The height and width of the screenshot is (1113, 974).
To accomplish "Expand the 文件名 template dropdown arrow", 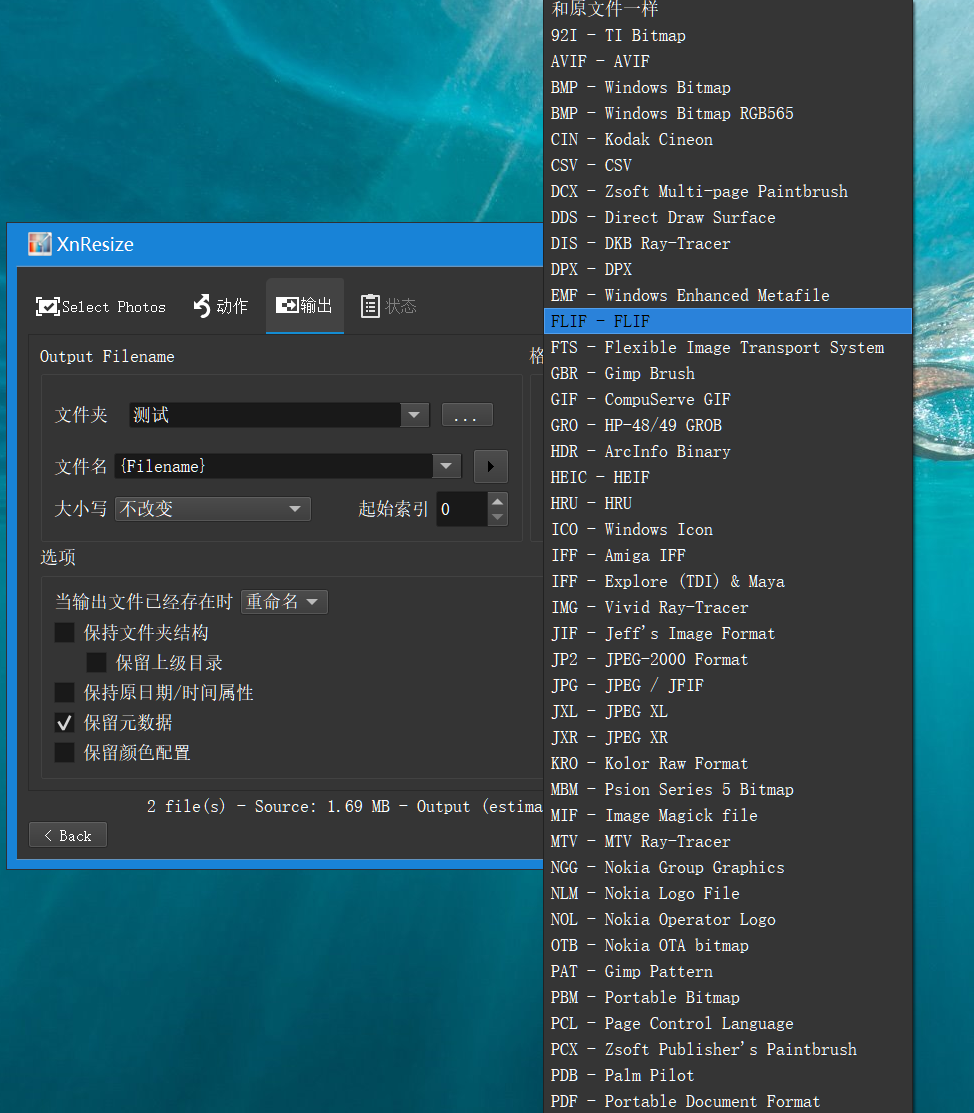I will [x=447, y=466].
